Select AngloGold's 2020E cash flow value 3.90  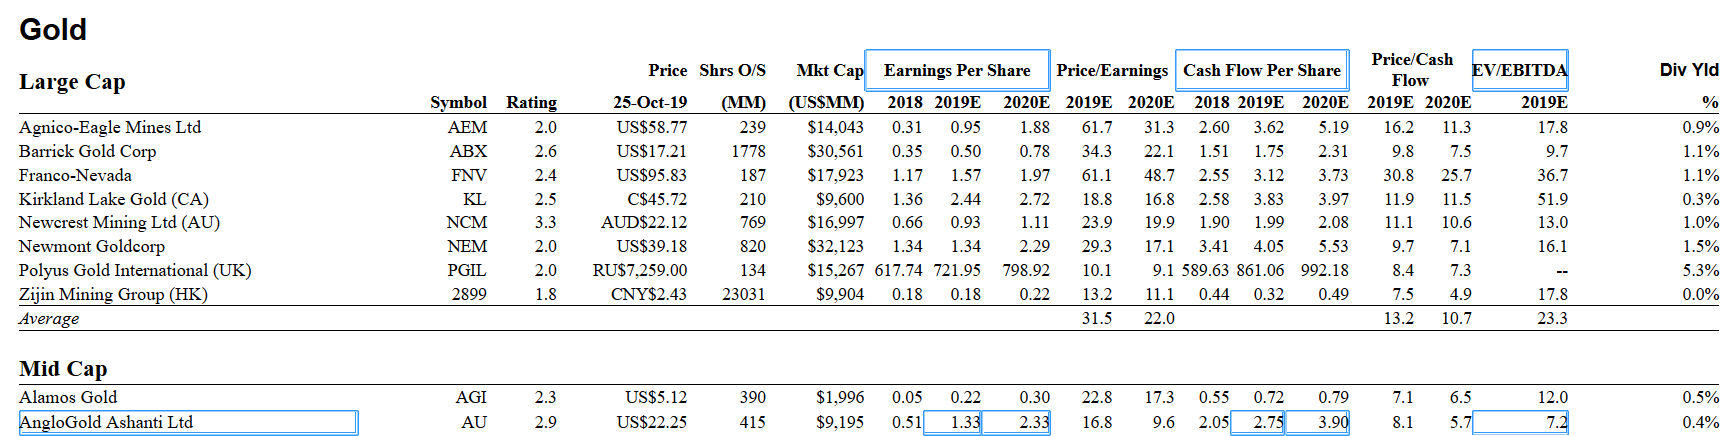[x=1318, y=422]
